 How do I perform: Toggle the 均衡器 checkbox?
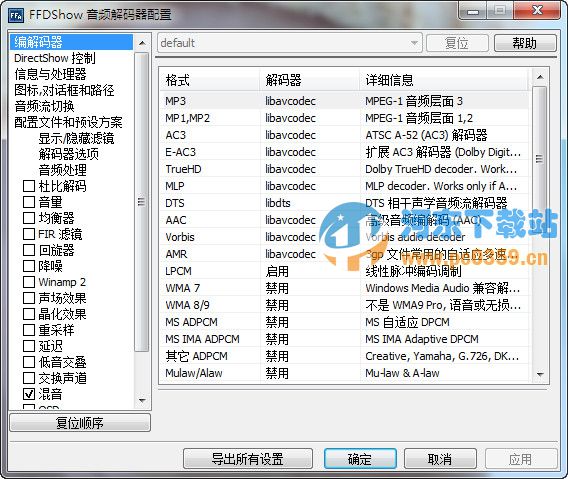(x=29, y=218)
